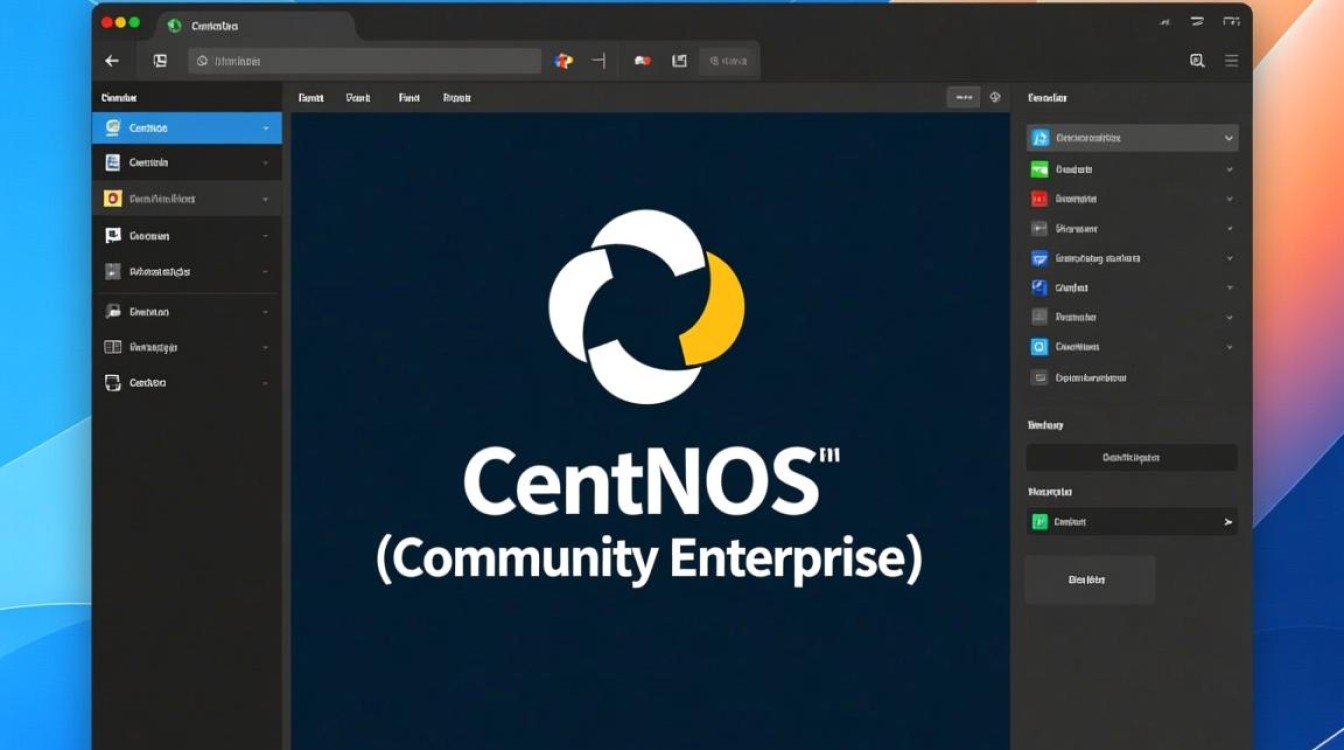Click the CentNOS logo on the canvas
This screenshot has height=750, width=1344.
pos(646,306)
